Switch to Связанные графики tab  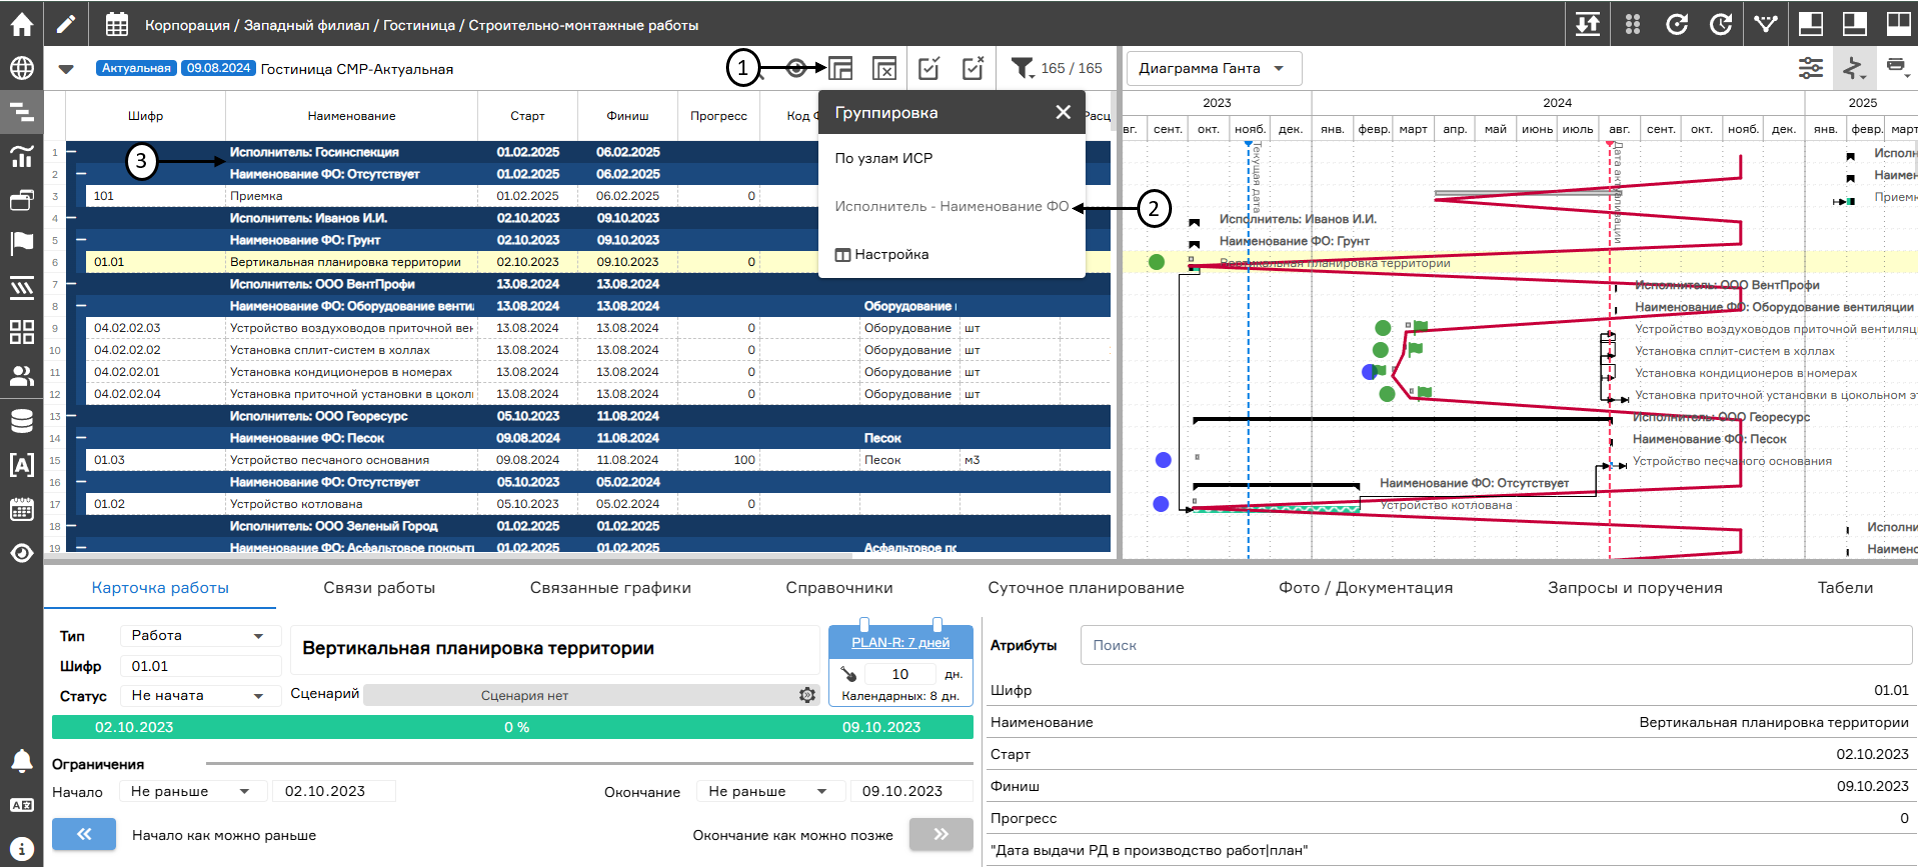pos(610,588)
